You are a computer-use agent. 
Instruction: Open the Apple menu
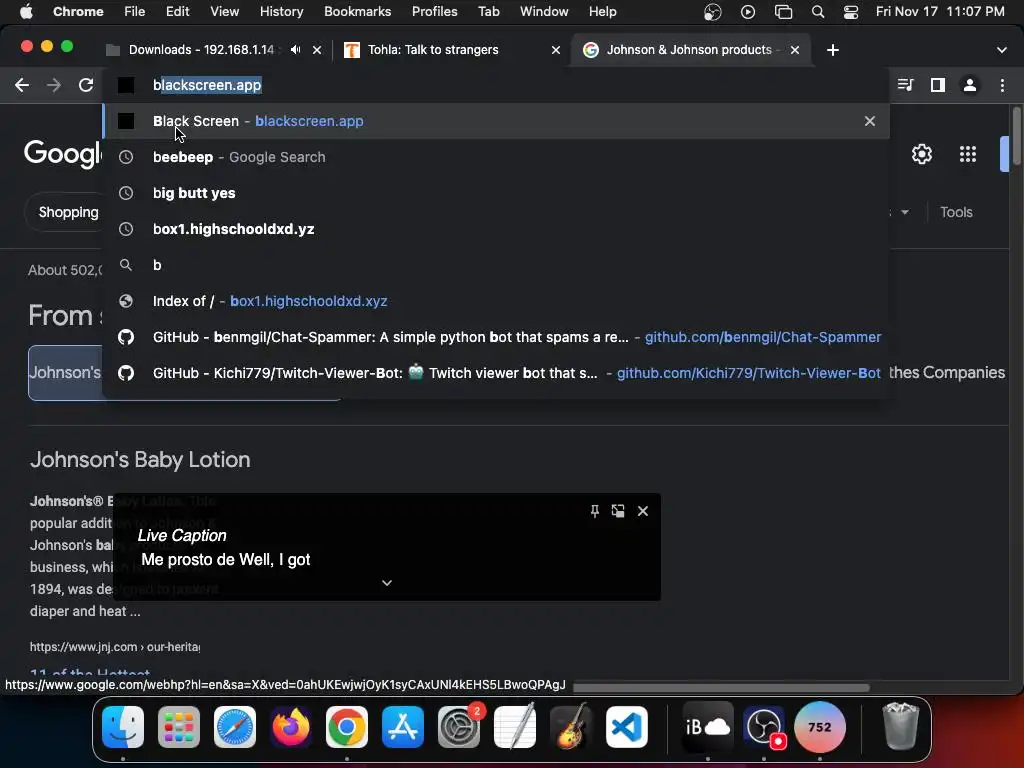click(x=26, y=11)
